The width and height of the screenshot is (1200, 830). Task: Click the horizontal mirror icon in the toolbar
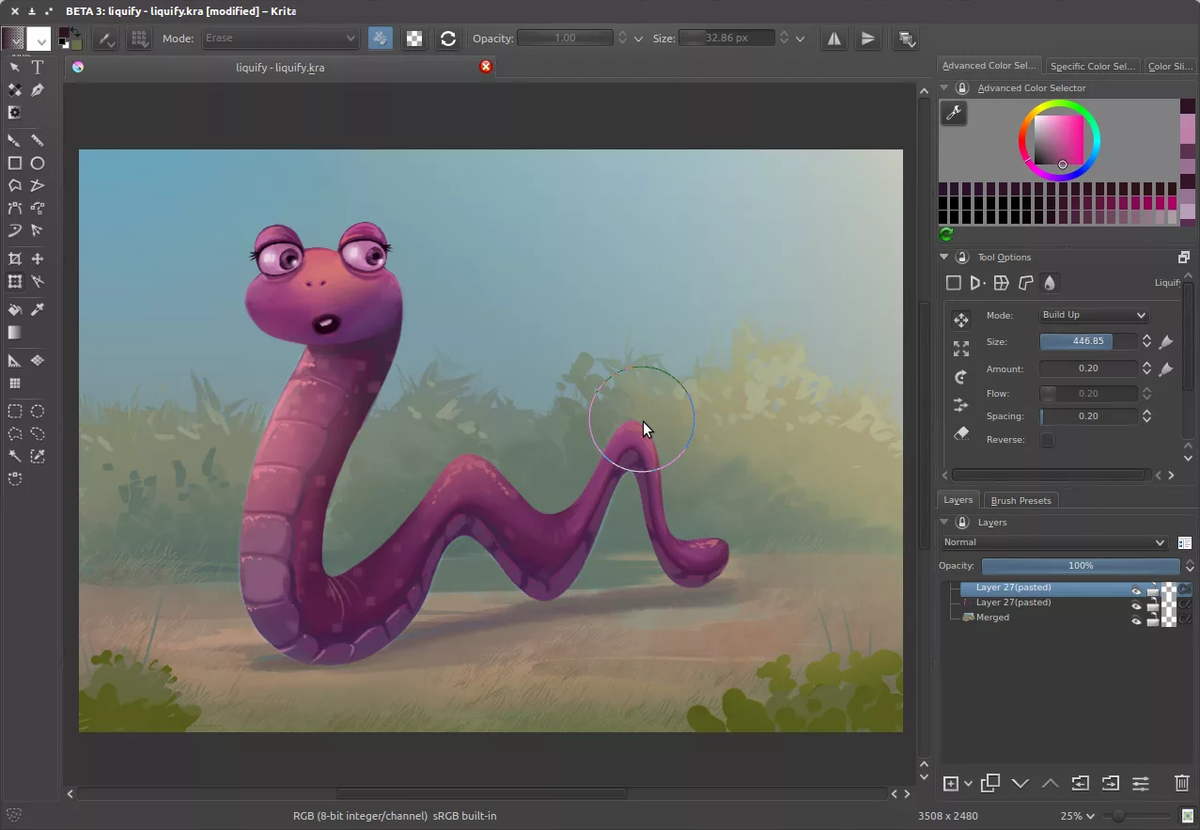click(x=836, y=38)
